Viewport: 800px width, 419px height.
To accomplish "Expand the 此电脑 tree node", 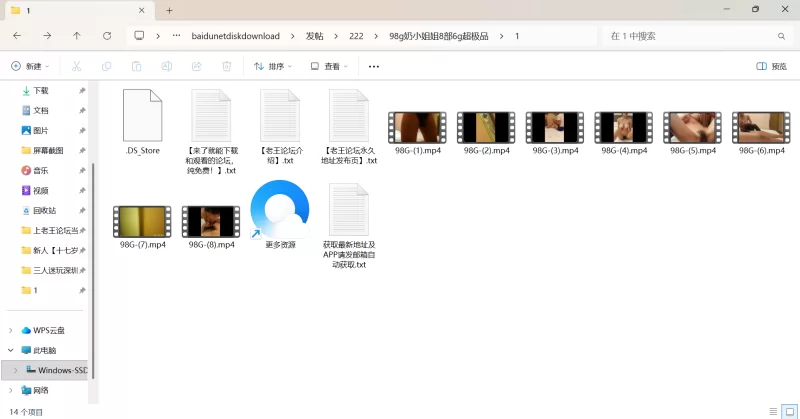I will click(12, 350).
